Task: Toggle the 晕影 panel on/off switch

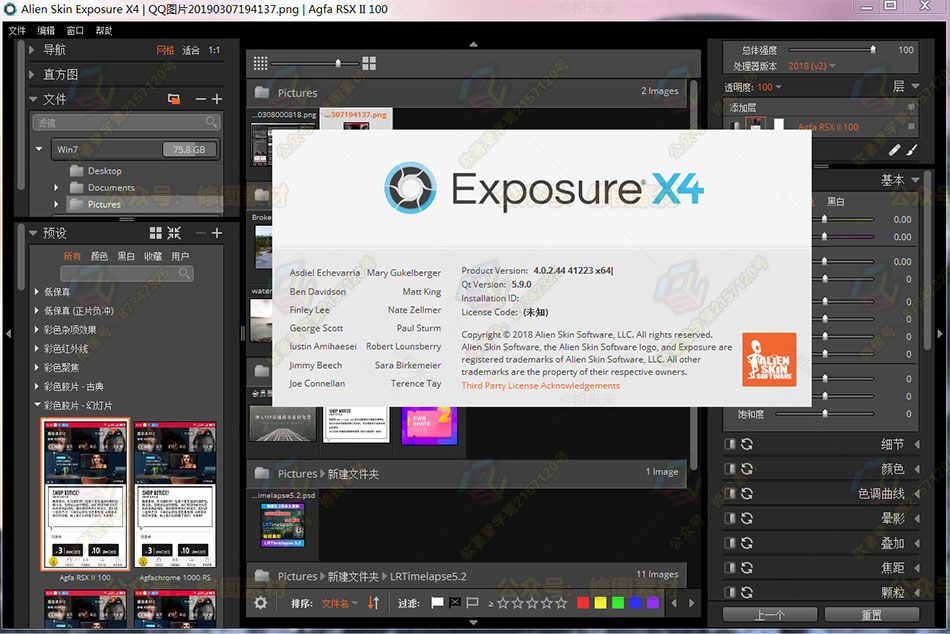Action: pyautogui.click(x=730, y=519)
